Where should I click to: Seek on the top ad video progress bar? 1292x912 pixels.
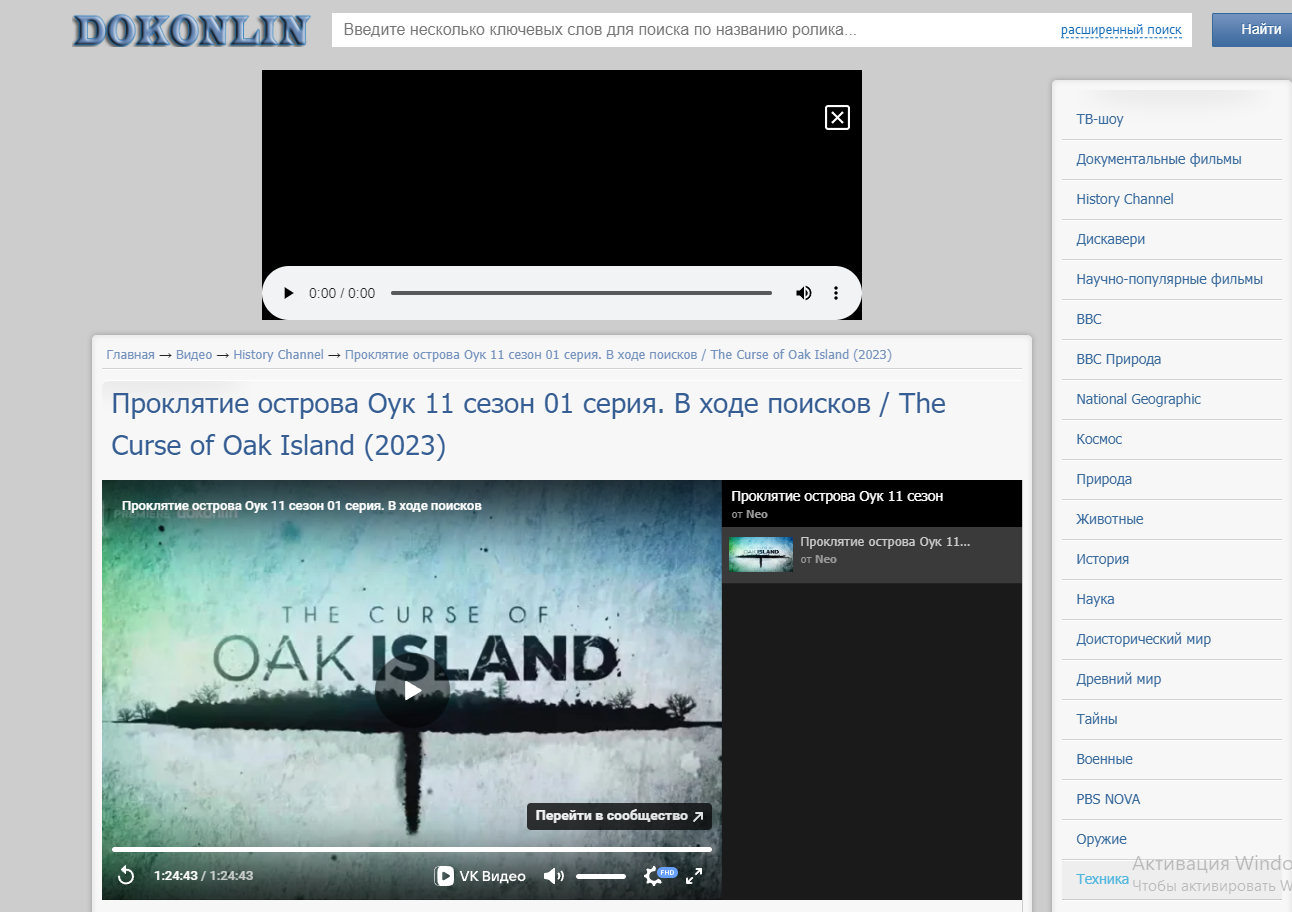(581, 293)
